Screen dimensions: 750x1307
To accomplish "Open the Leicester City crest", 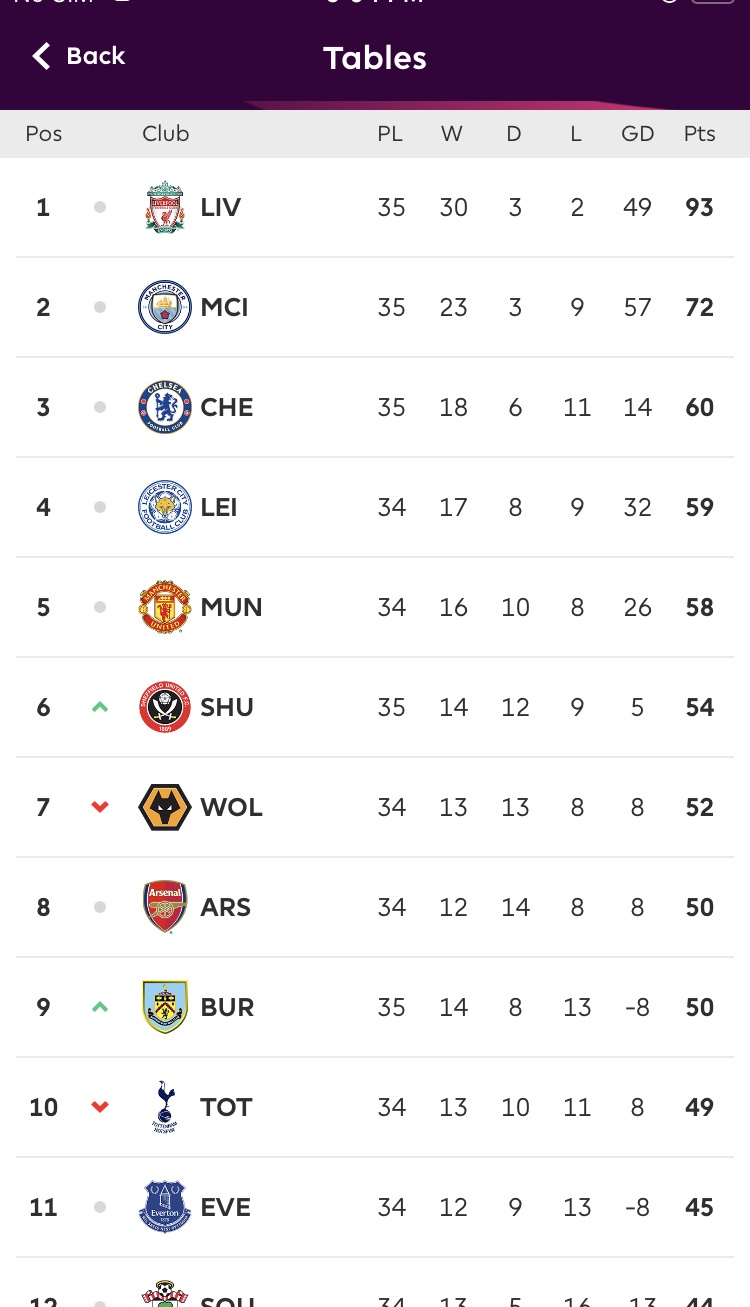I will point(165,507).
